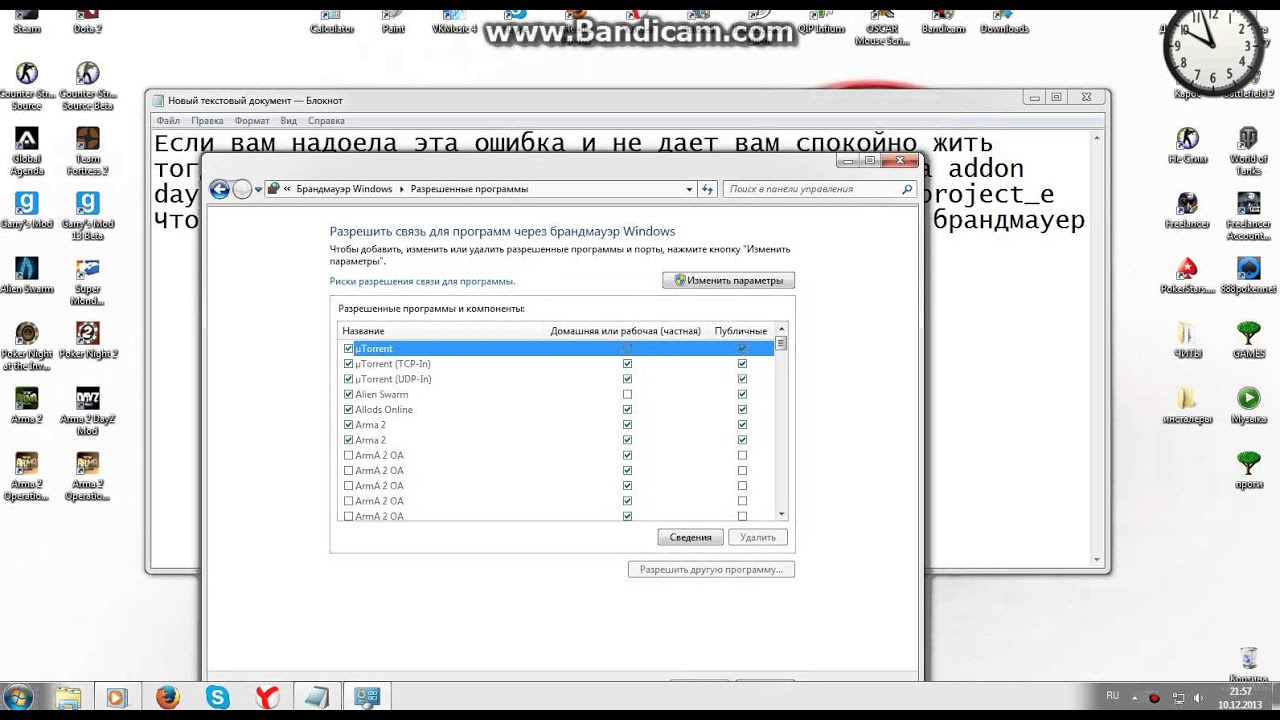Image resolution: width=1280 pixels, height=720 pixels.
Task: Click the Домашняя или рабочая column header
Action: (x=626, y=331)
